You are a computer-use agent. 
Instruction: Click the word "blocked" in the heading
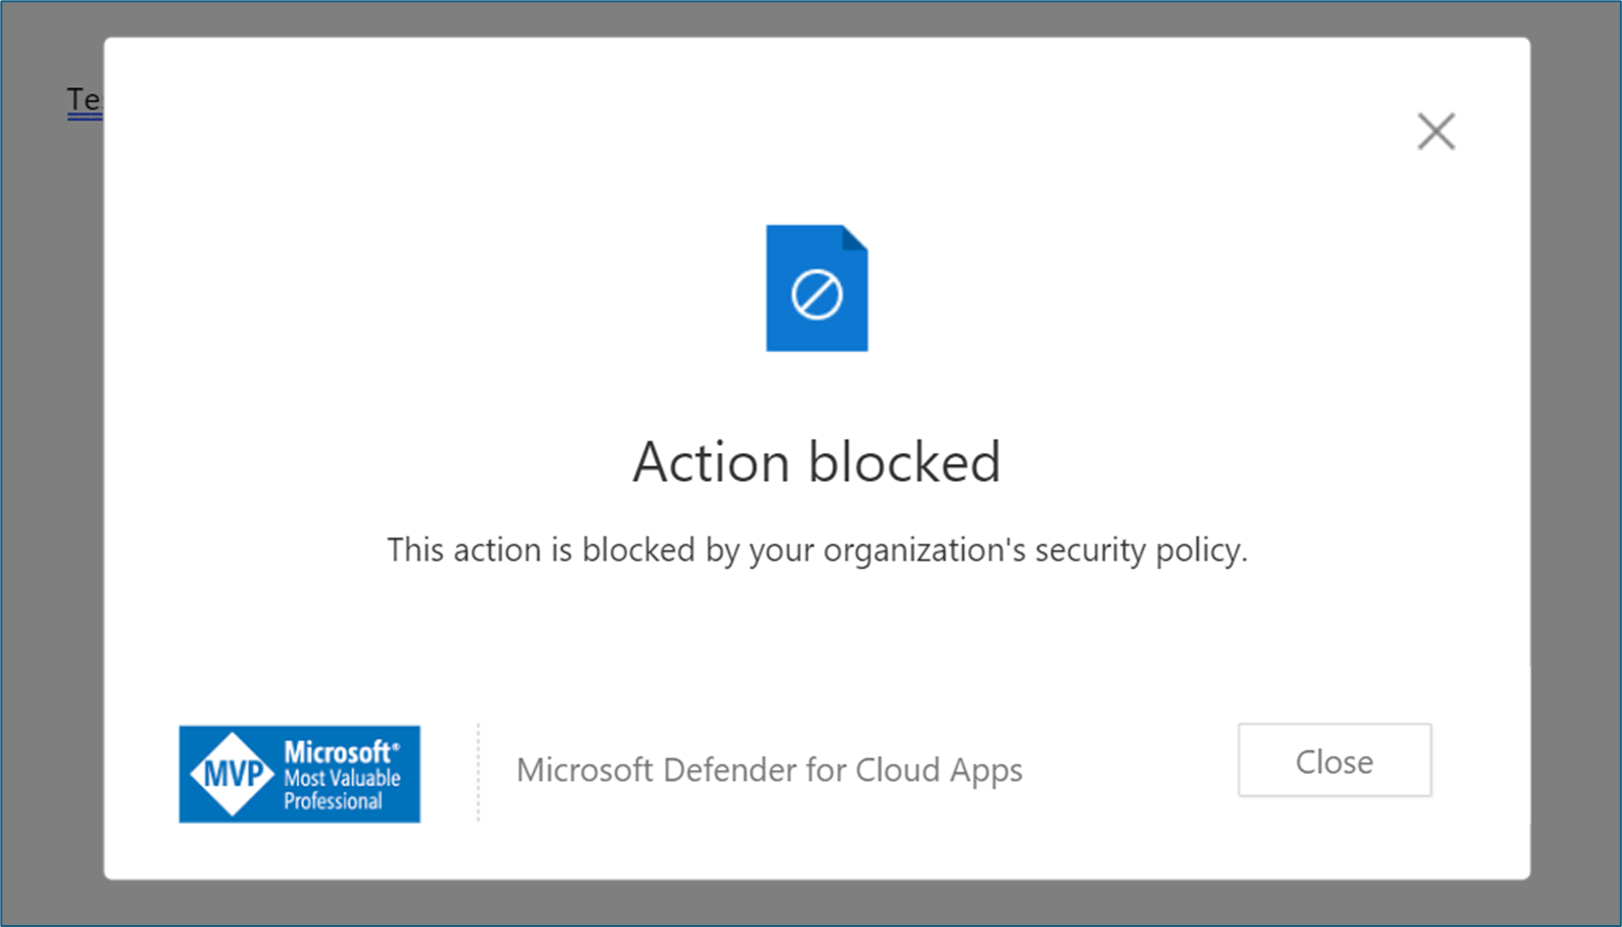point(904,462)
